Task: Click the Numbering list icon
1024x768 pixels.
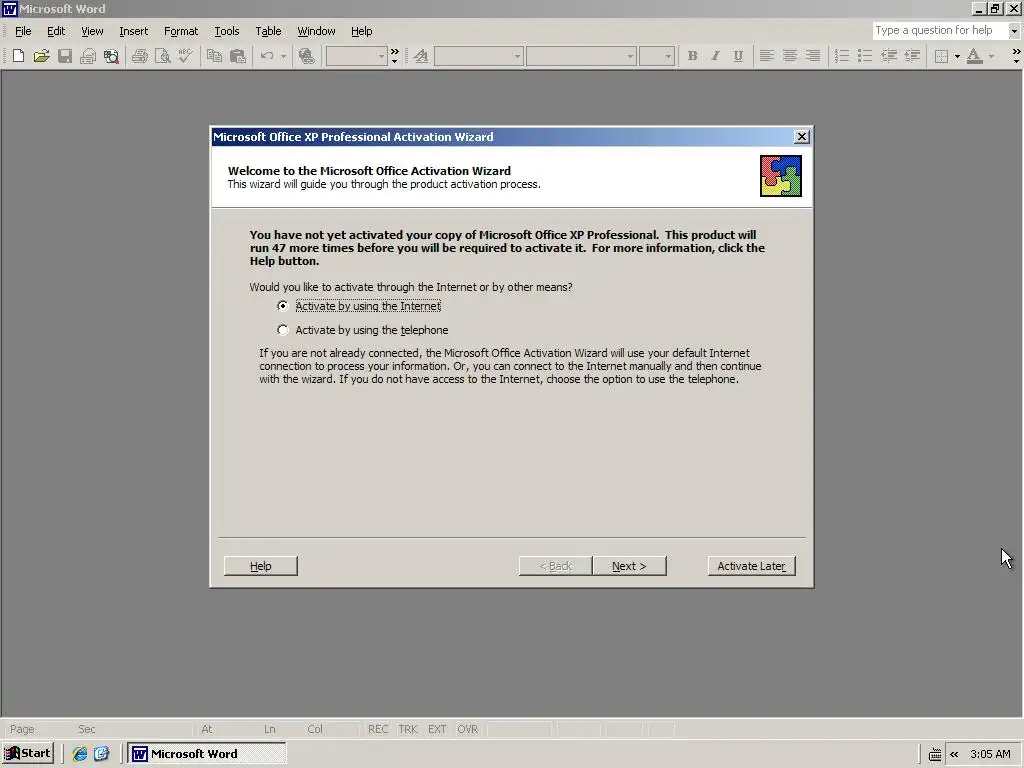Action: pyautogui.click(x=842, y=56)
